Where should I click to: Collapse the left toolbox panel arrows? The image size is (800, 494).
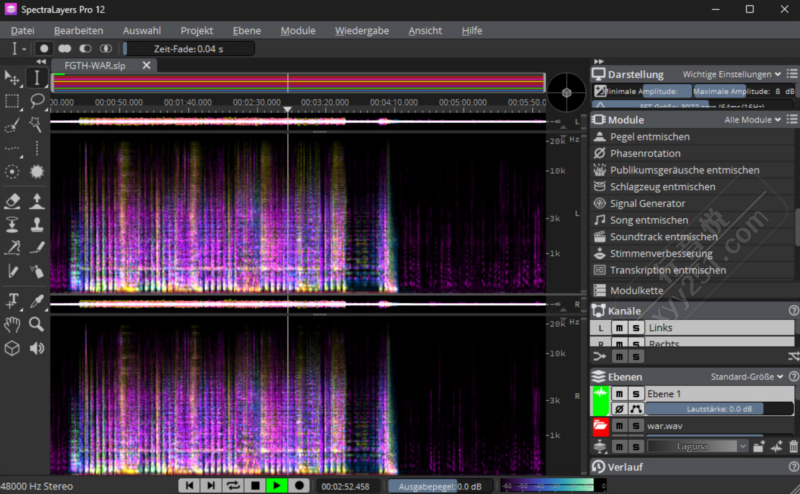(x=41, y=61)
